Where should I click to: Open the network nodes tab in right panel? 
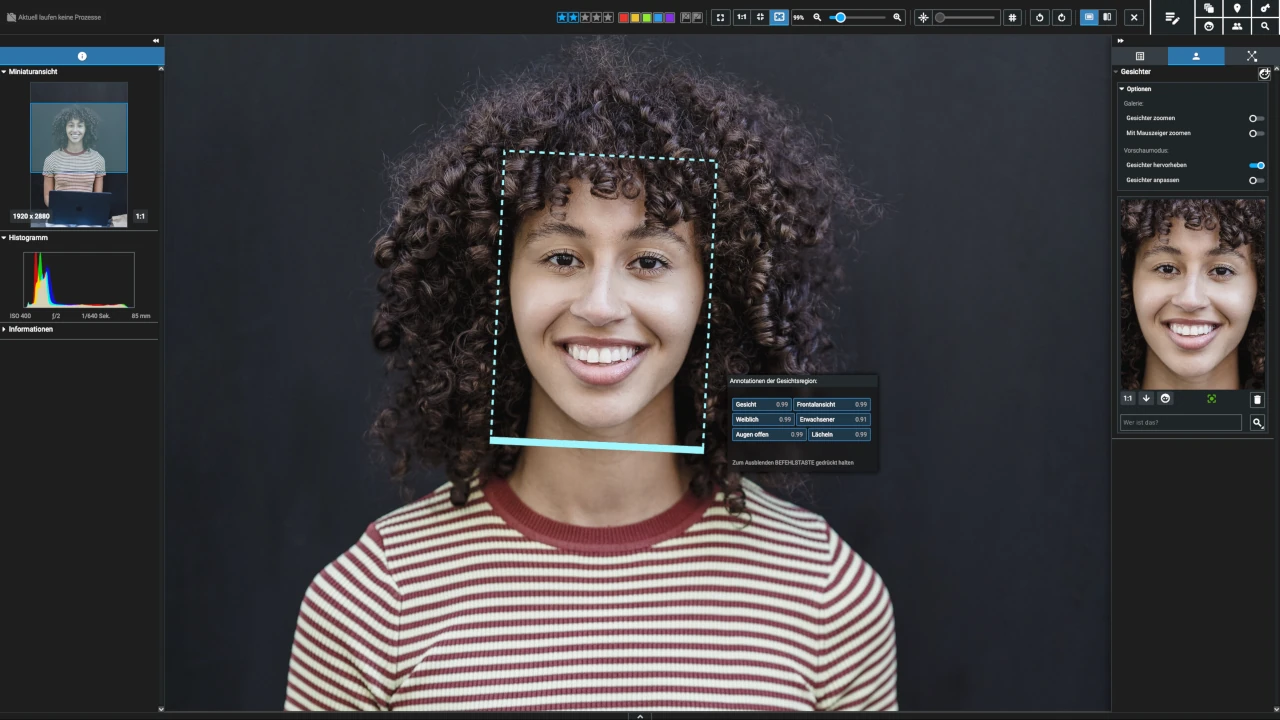(1252, 56)
